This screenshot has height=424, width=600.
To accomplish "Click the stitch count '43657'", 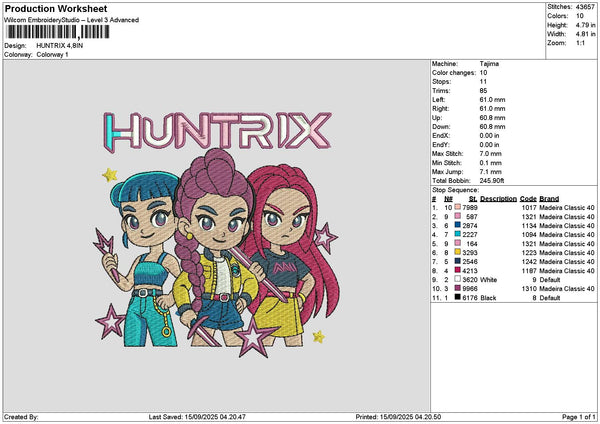I will pos(585,7).
